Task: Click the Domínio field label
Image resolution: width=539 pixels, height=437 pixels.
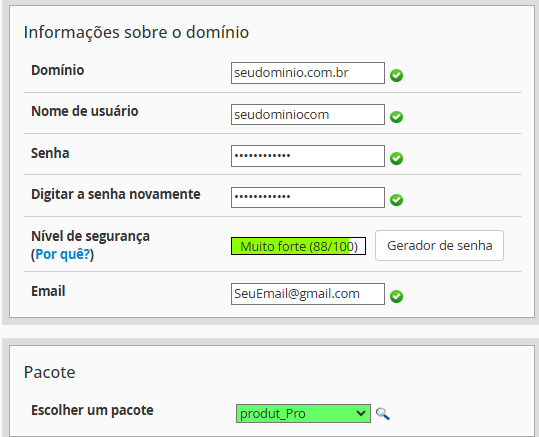Action: (58, 70)
